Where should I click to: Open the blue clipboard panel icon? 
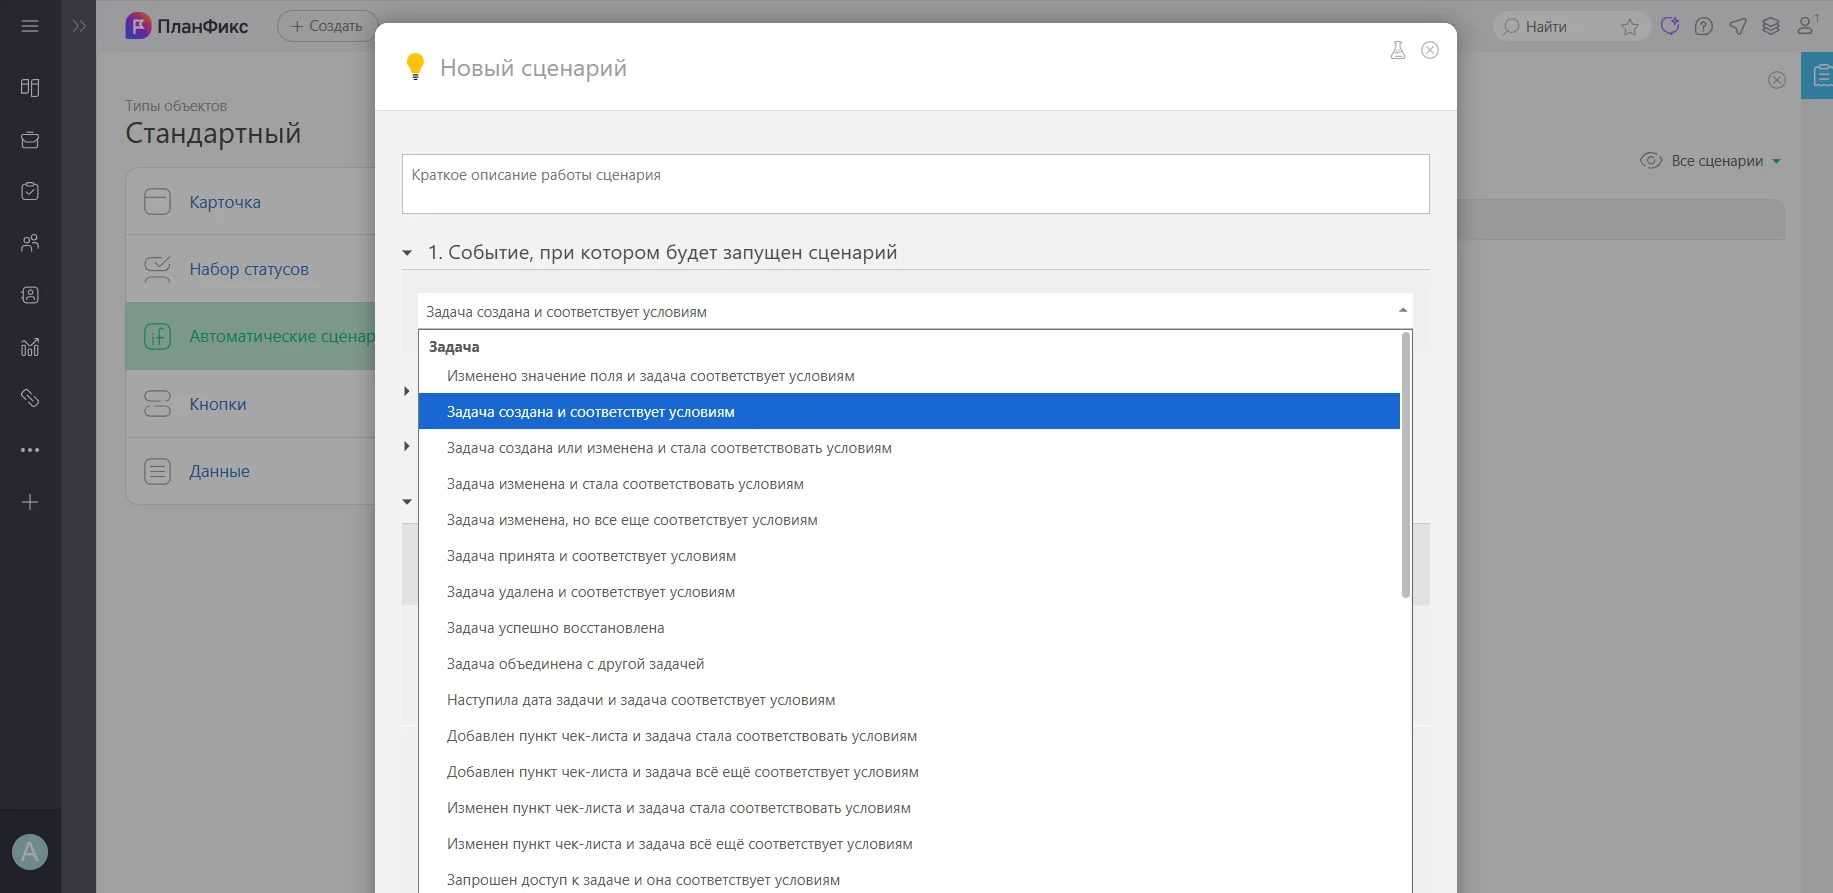click(1820, 76)
